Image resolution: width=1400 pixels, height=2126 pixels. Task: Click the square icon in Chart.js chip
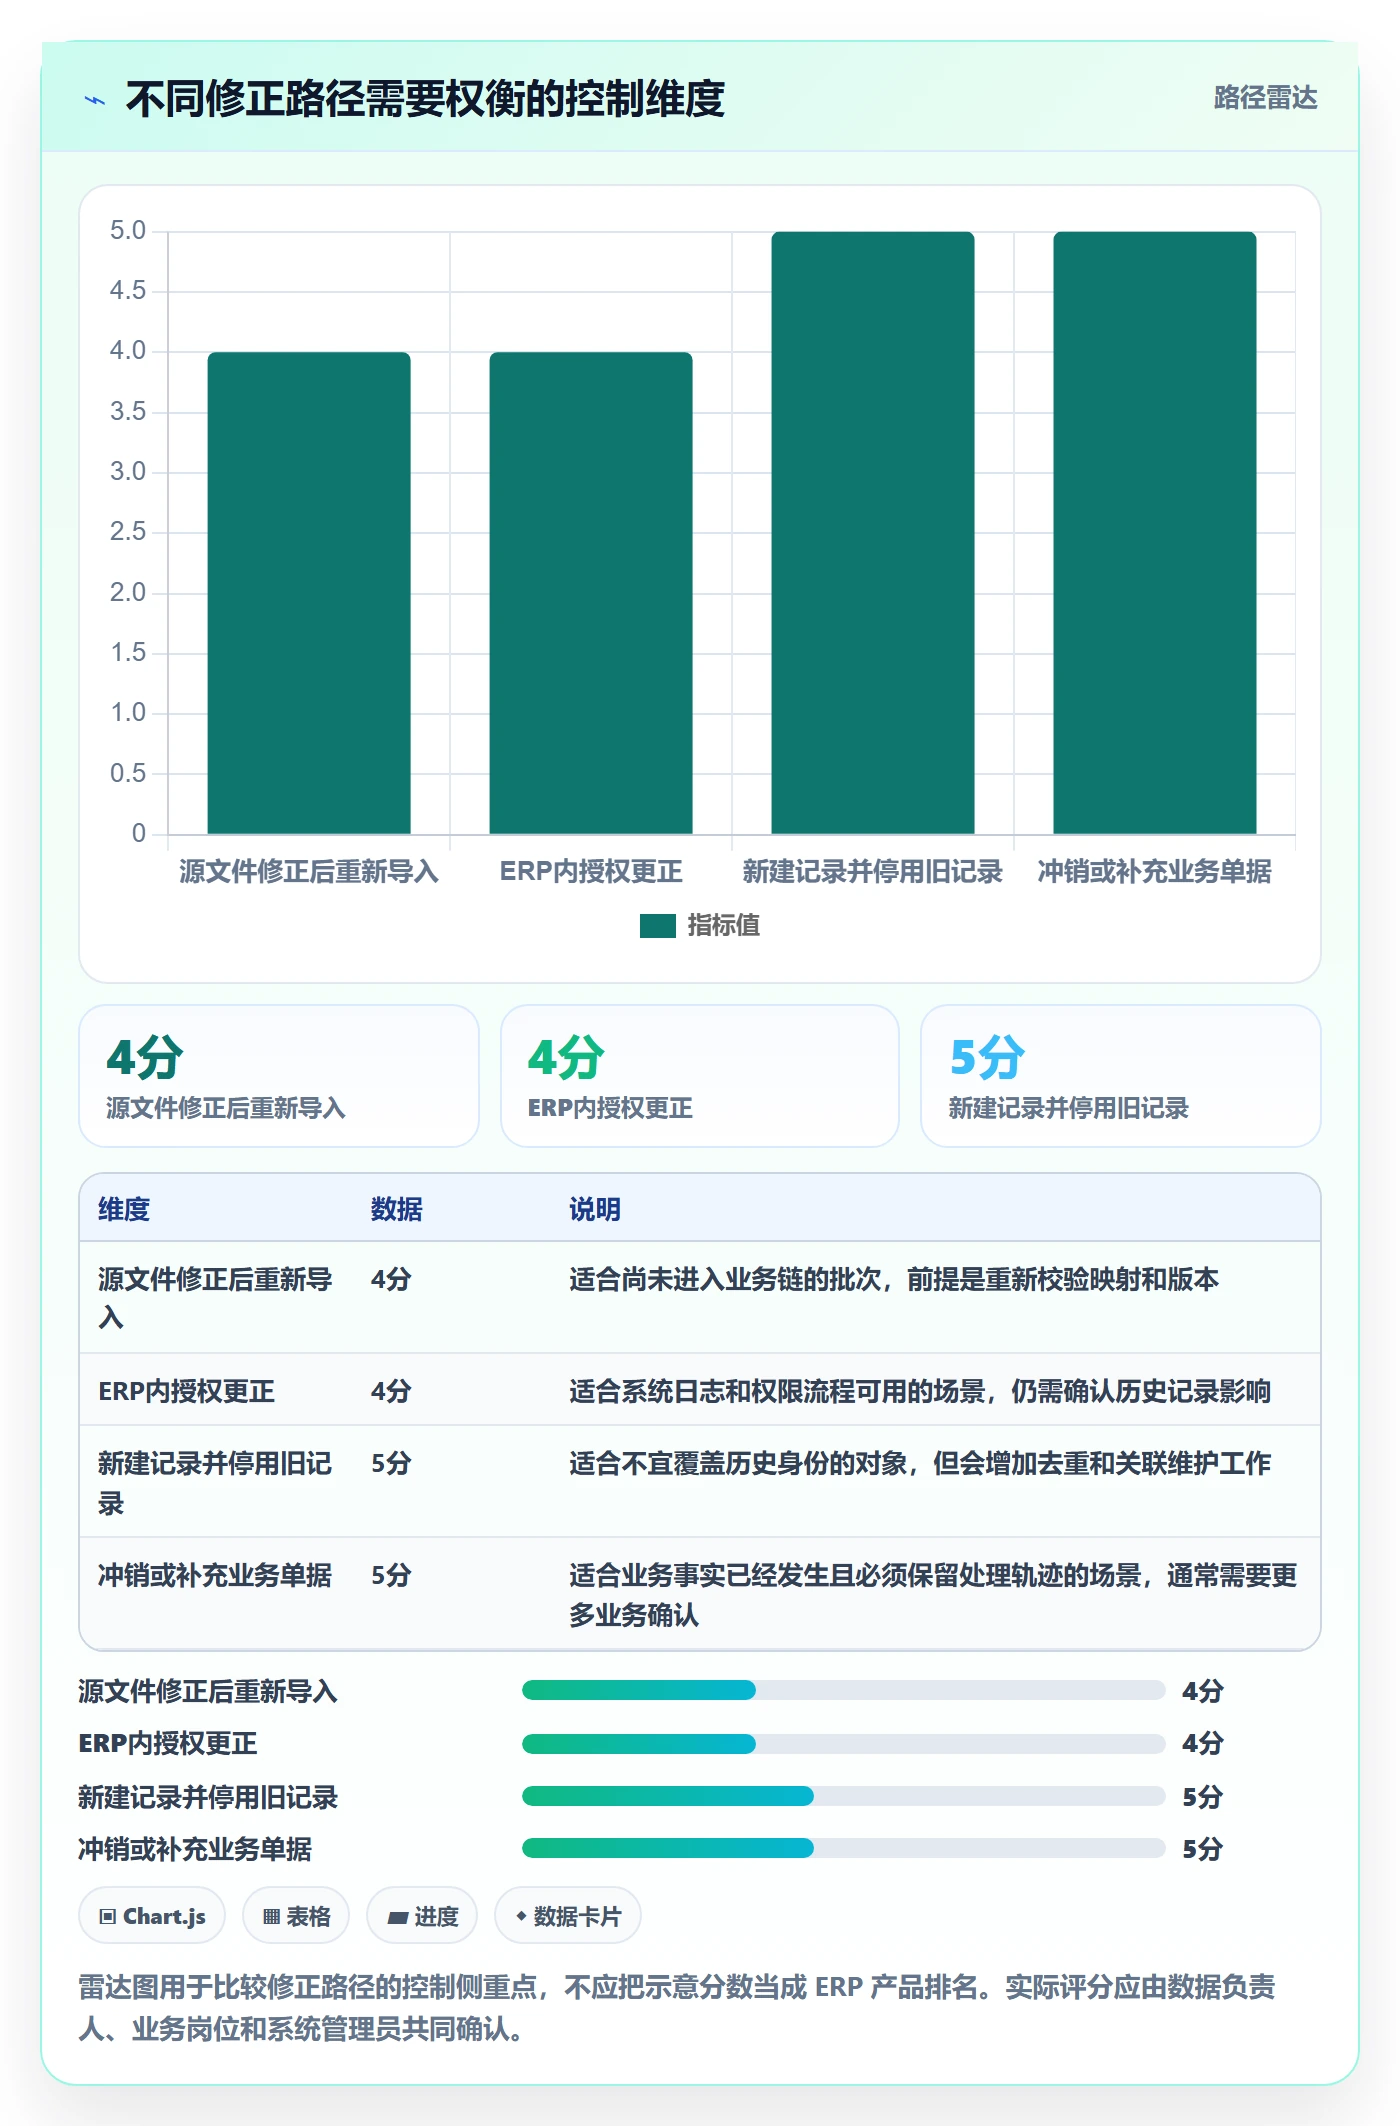(108, 1917)
